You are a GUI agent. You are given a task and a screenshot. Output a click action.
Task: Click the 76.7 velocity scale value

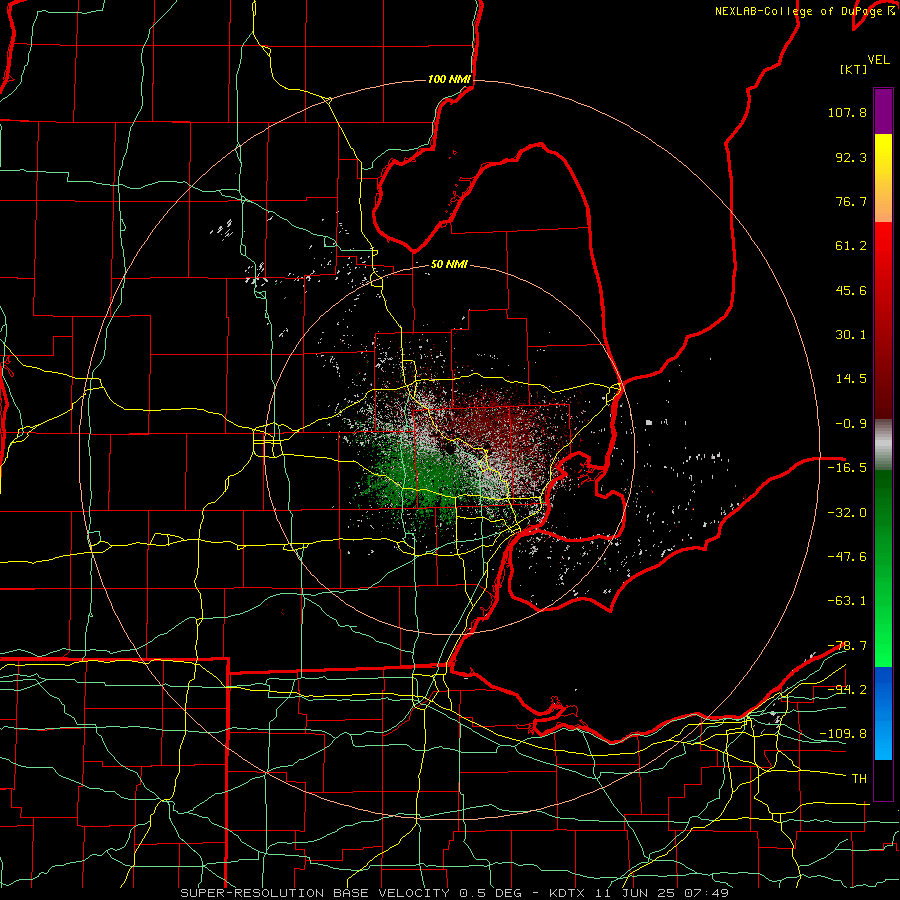(x=851, y=201)
